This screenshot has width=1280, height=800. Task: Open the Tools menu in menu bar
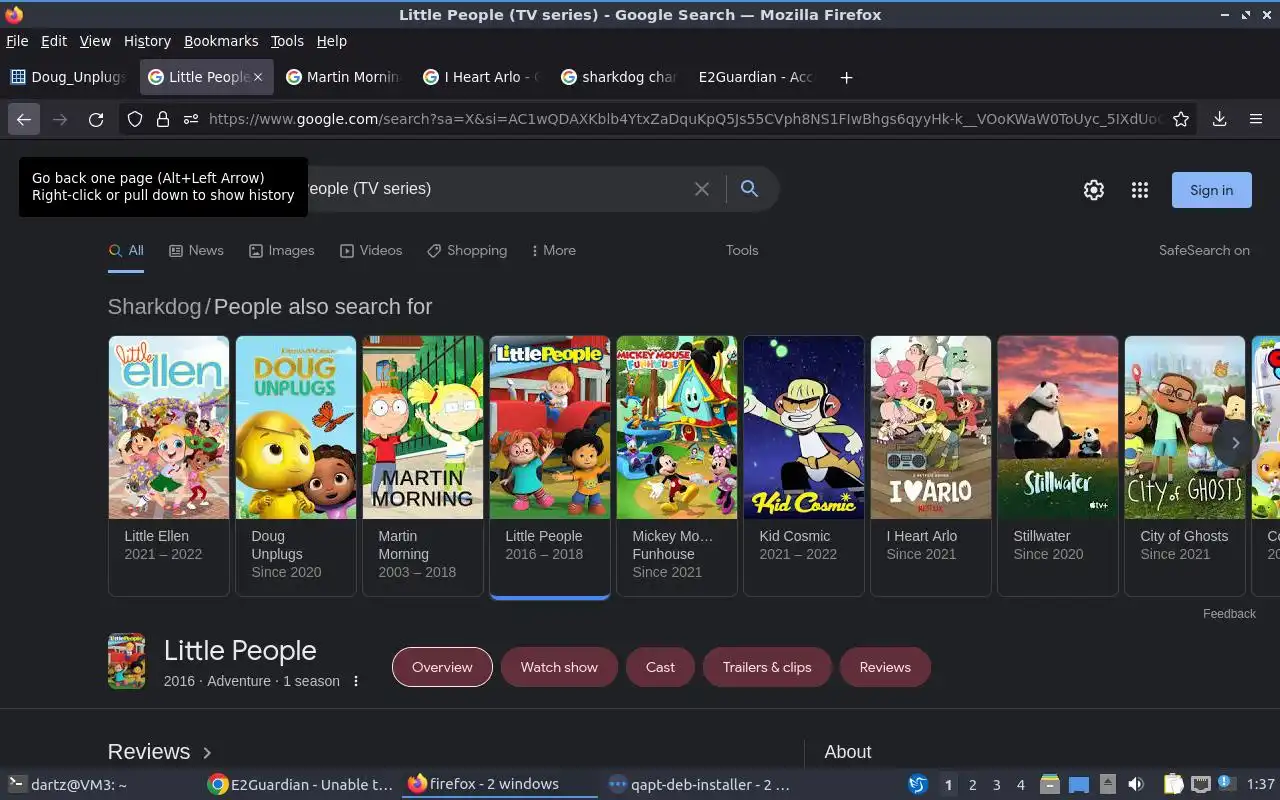pos(287,41)
